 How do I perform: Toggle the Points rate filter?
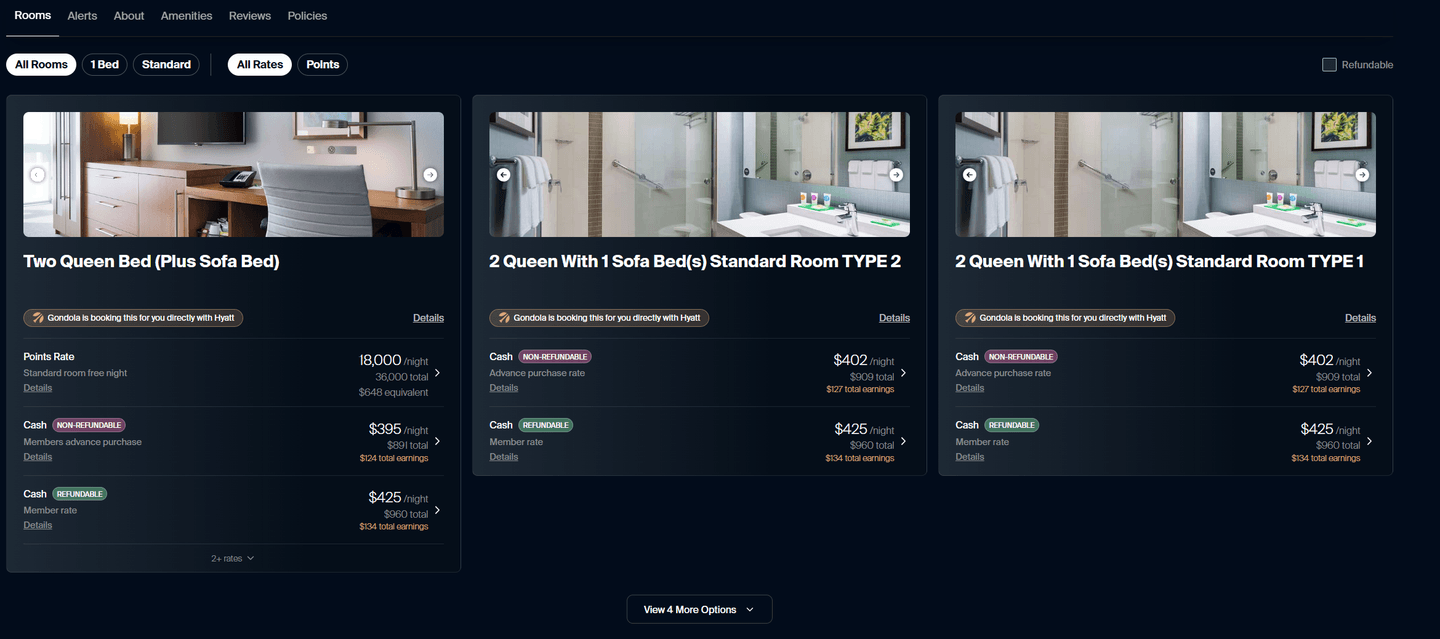click(322, 65)
